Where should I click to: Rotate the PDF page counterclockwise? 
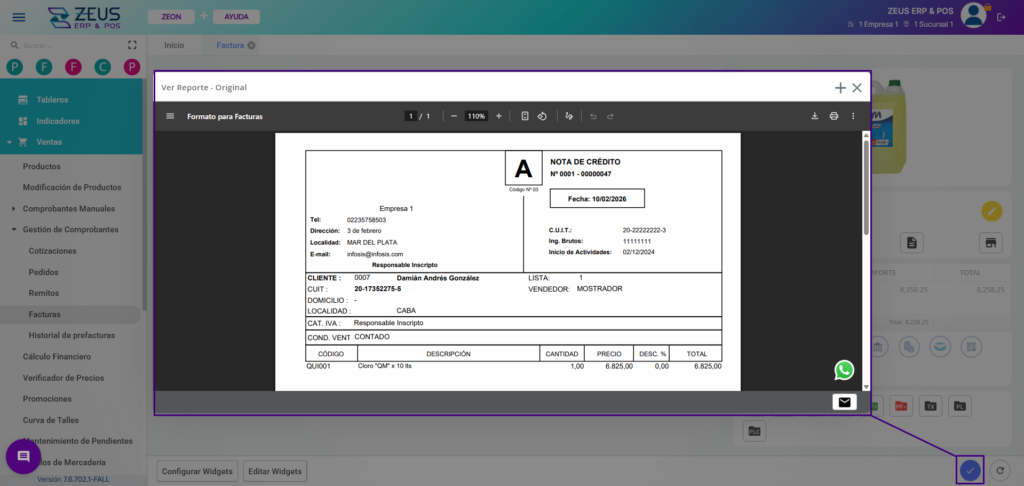(x=541, y=116)
